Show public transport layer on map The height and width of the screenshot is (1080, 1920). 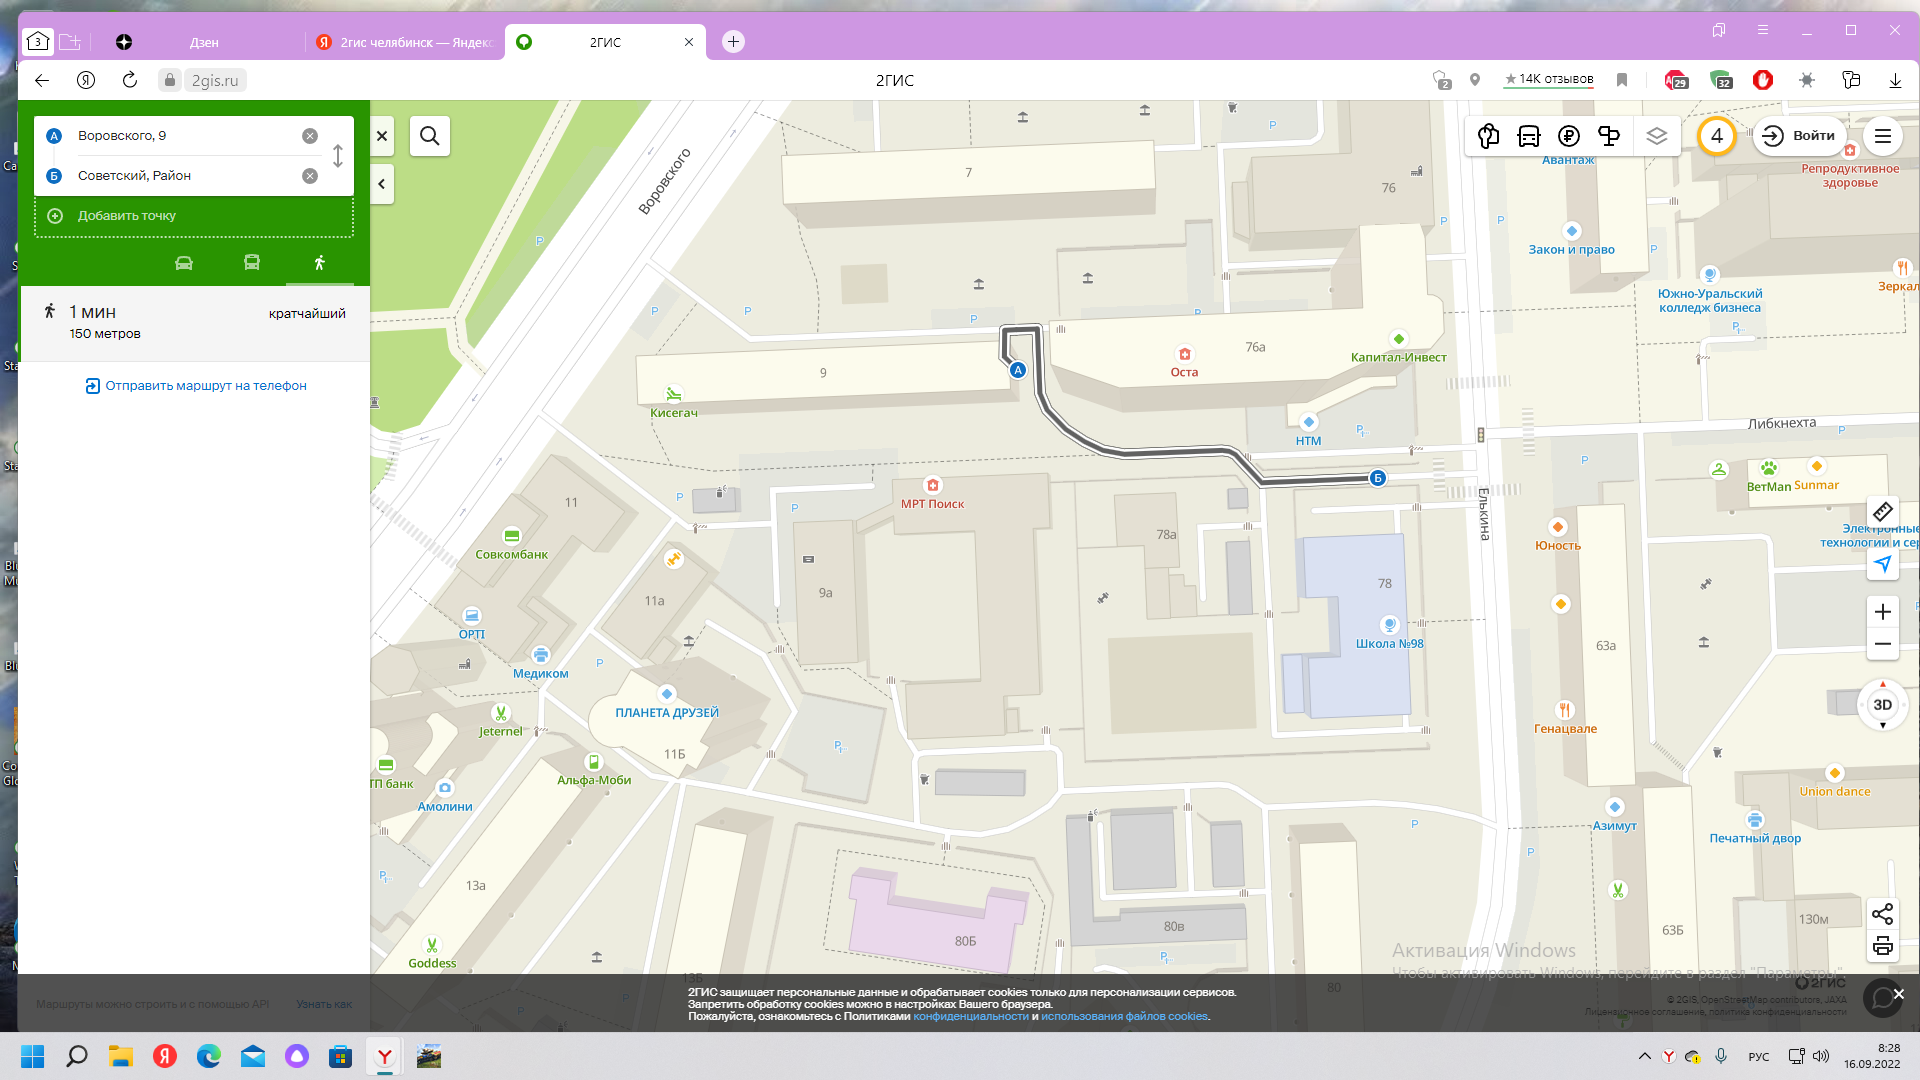(x=1529, y=136)
